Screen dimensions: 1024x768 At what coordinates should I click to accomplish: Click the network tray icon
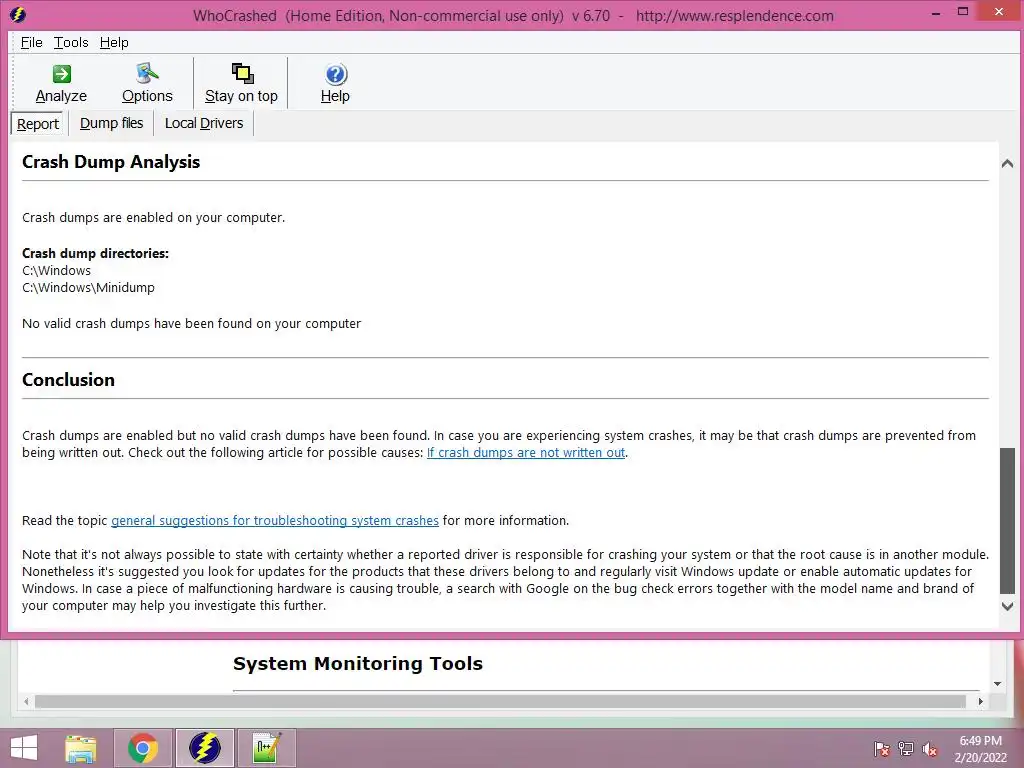click(906, 749)
